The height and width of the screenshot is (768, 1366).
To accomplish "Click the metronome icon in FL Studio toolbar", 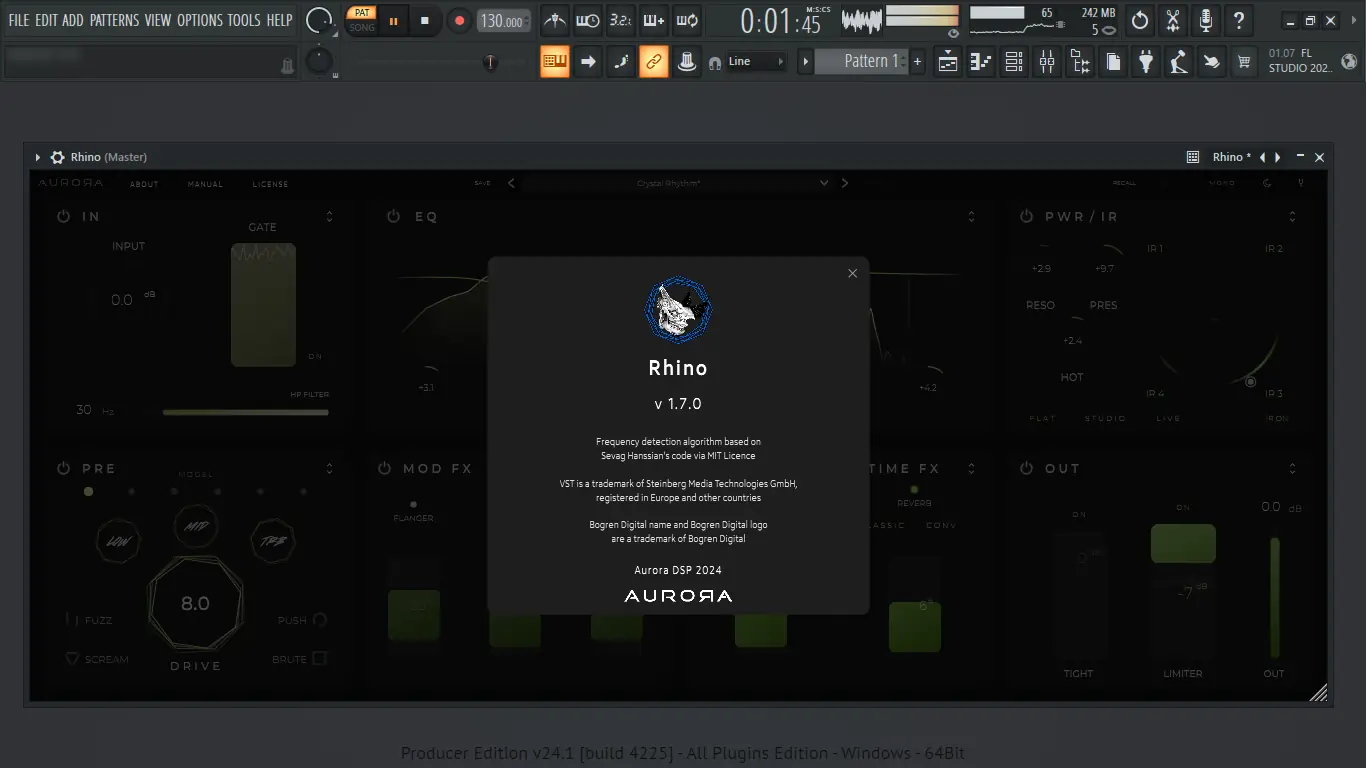I will click(x=555, y=20).
